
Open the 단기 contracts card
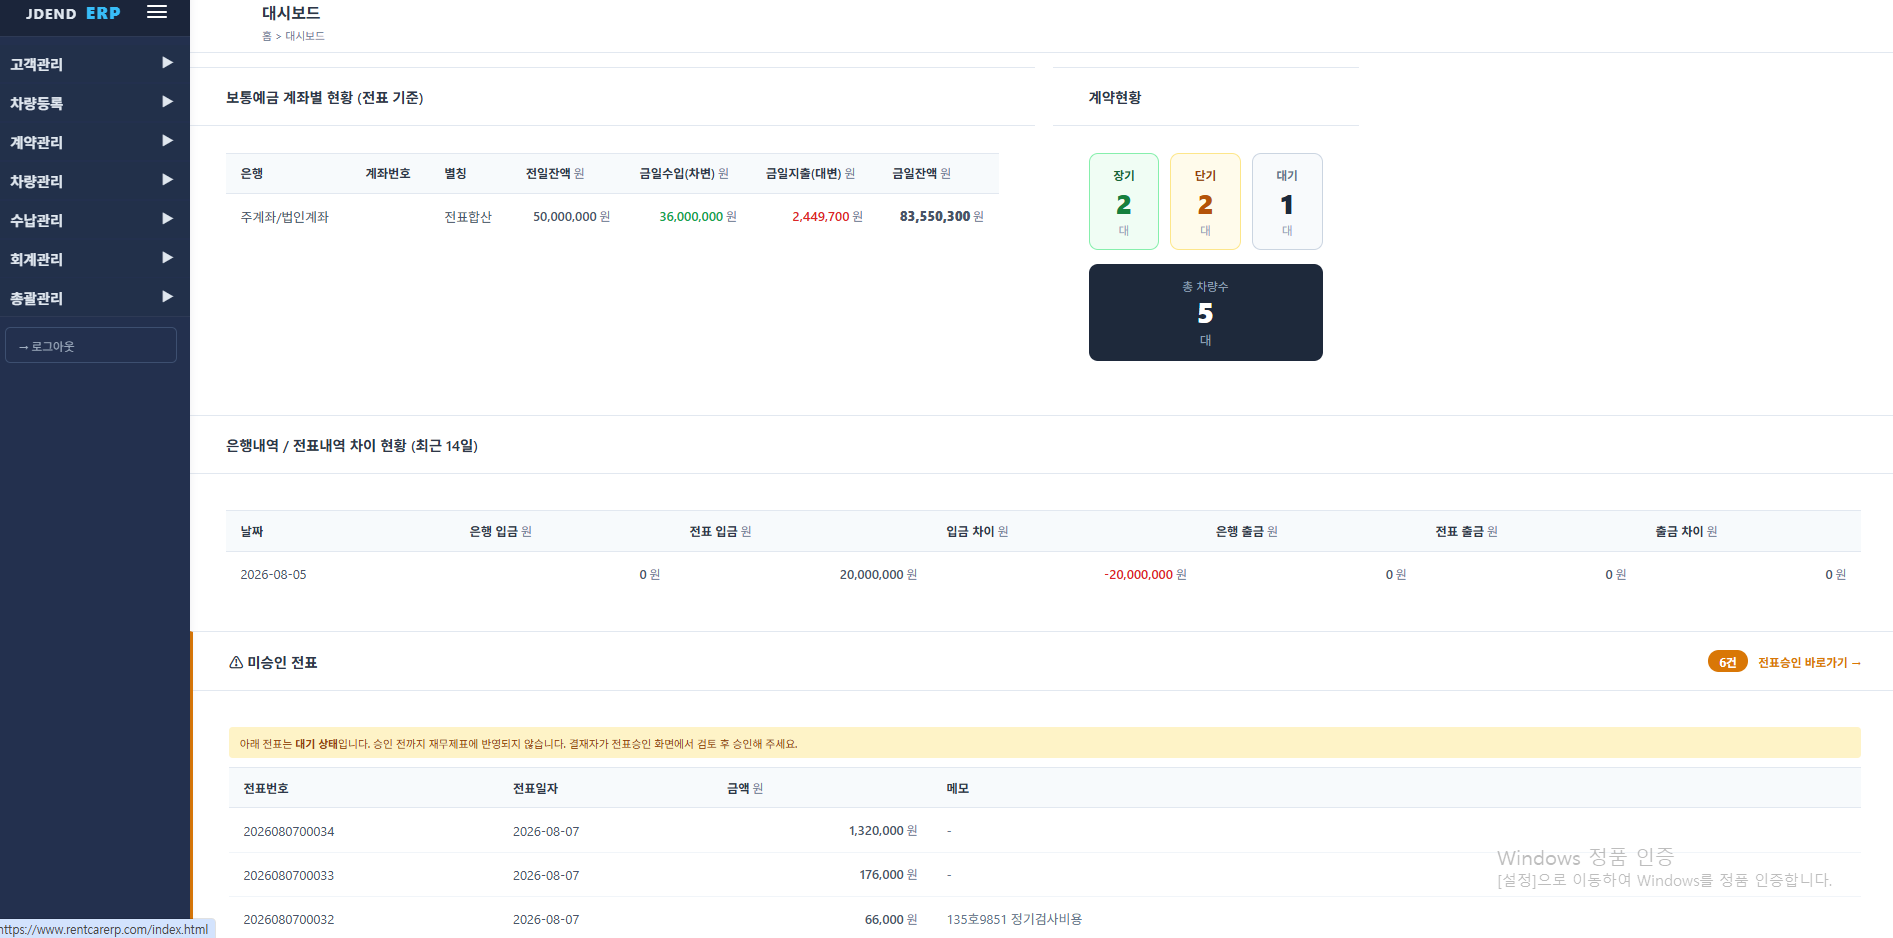click(1205, 201)
